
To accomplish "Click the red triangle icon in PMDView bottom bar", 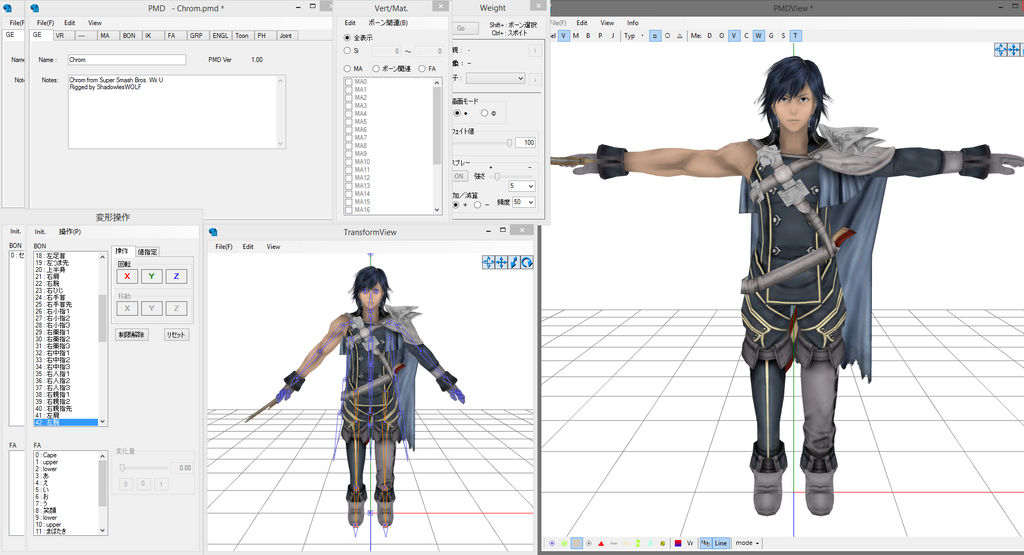I will click(x=601, y=543).
